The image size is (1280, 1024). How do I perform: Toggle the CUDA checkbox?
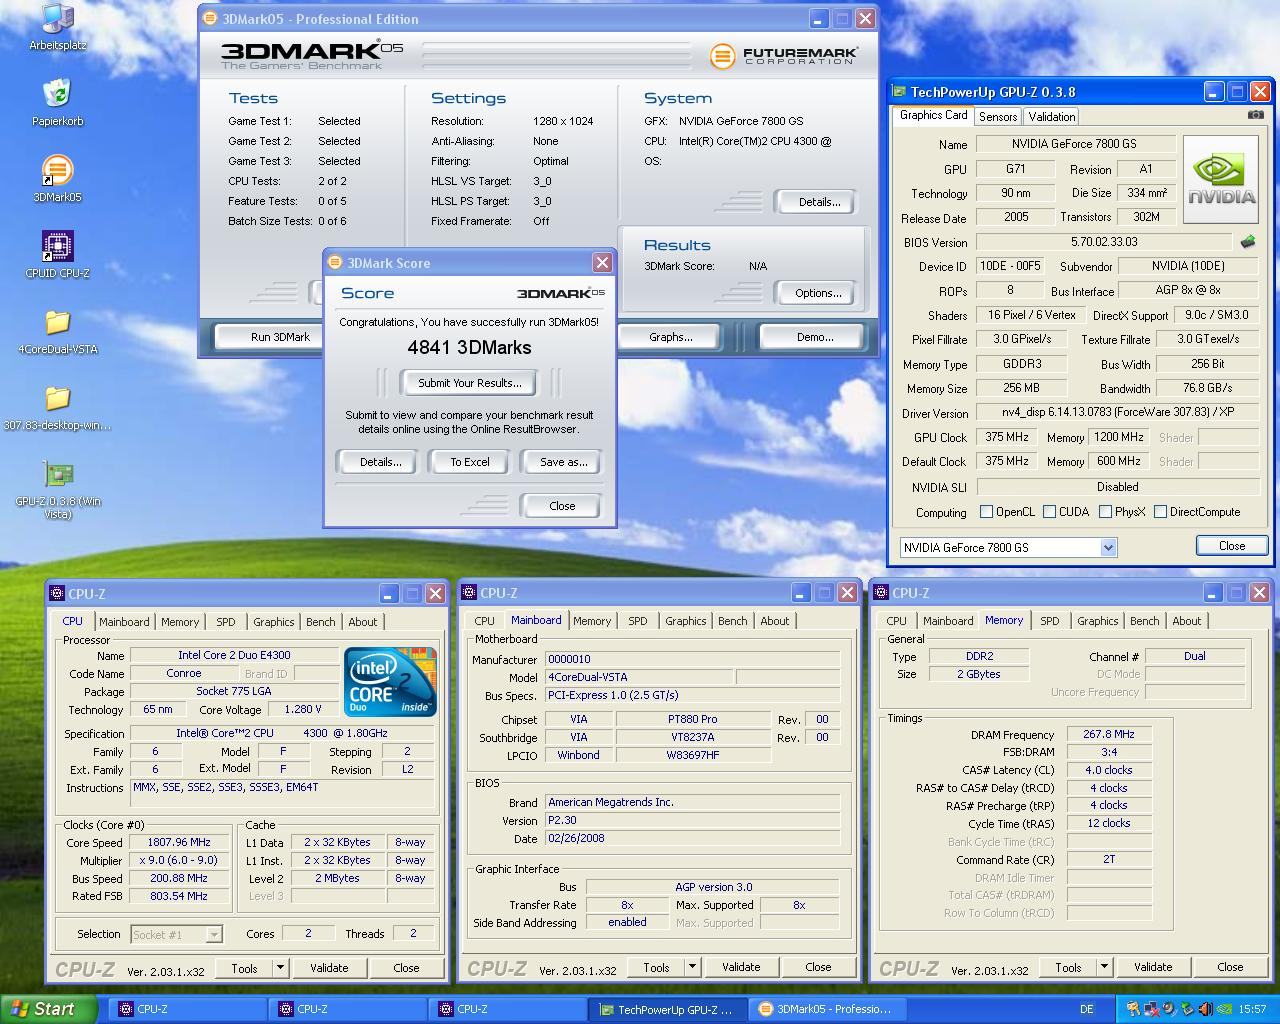click(1049, 512)
